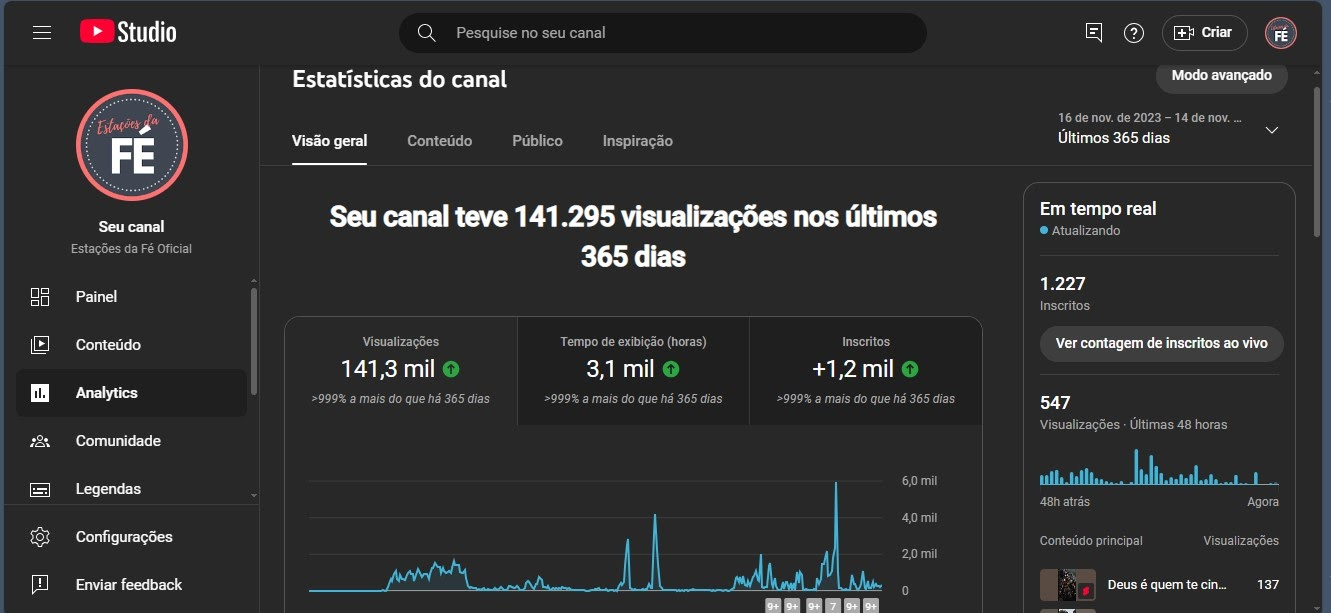
Task: Click the Comunidade people icon
Action: [x=40, y=441]
